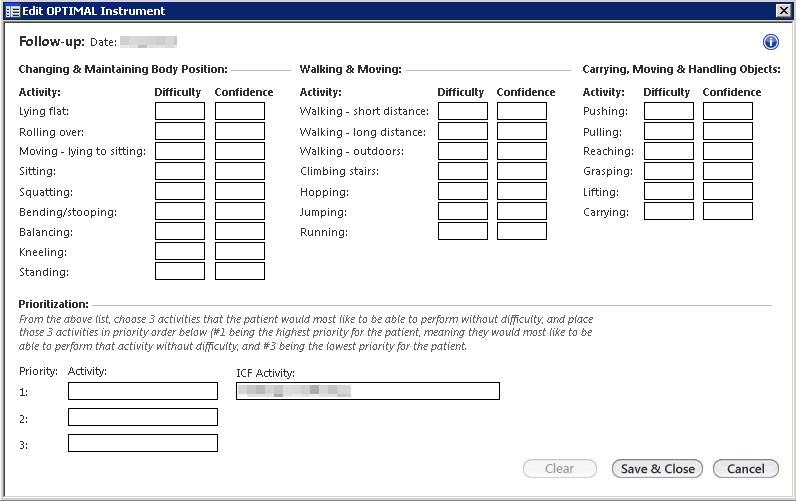
Task: Click Balancing Difficulty field
Action: 180,231
